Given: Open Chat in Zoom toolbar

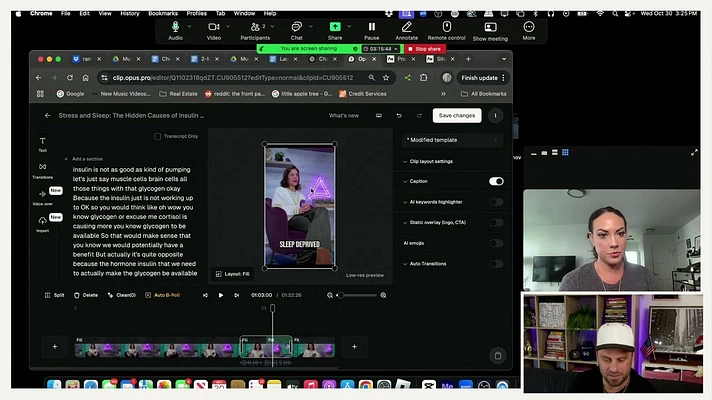Looking at the screenshot, I should click(297, 30).
